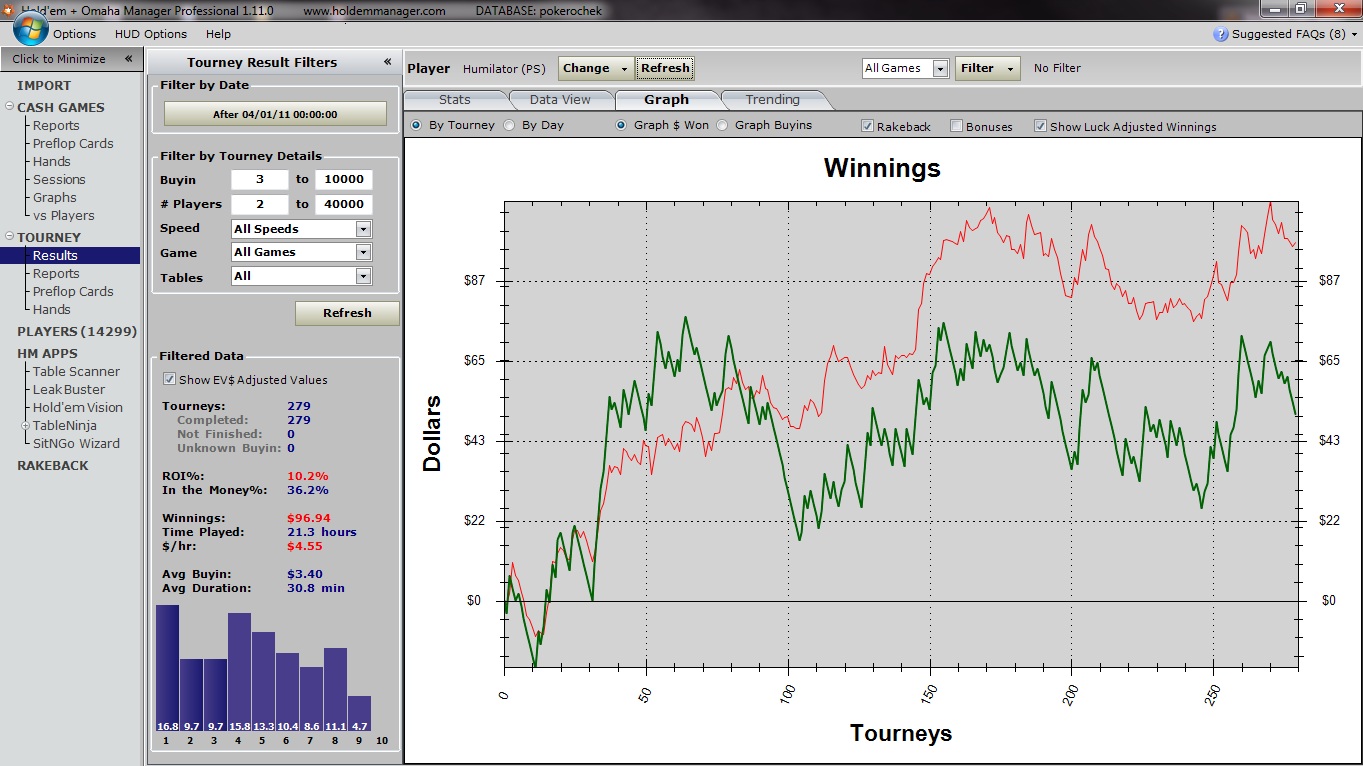Switch to the Trending tab

772,99
